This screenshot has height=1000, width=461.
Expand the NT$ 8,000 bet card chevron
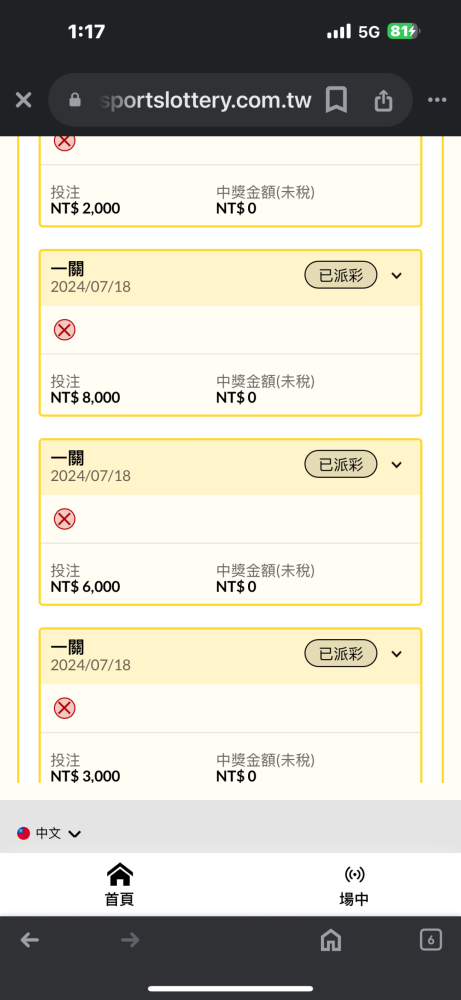[x=397, y=276]
